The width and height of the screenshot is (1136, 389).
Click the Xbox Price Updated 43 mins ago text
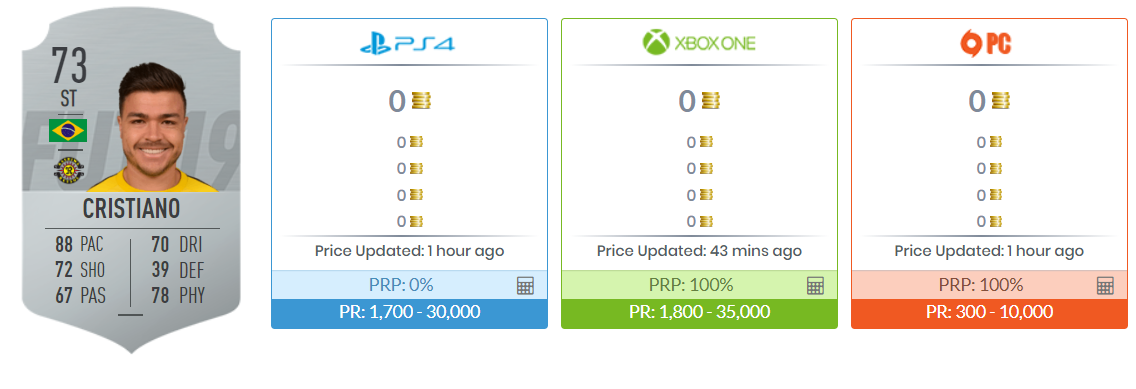[699, 251]
